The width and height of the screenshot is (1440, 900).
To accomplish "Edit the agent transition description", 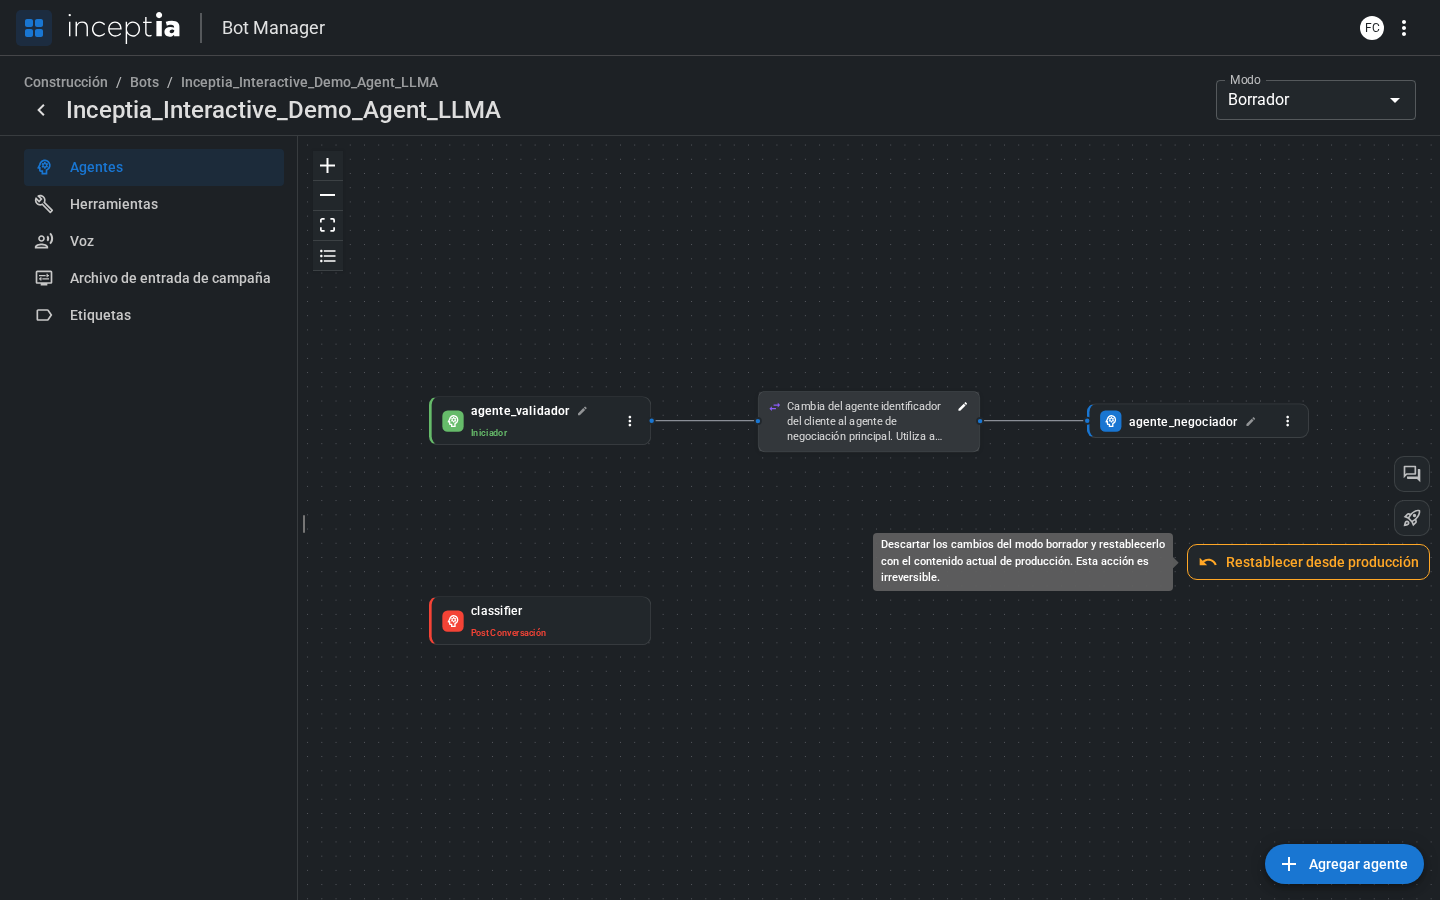I will (x=962, y=406).
